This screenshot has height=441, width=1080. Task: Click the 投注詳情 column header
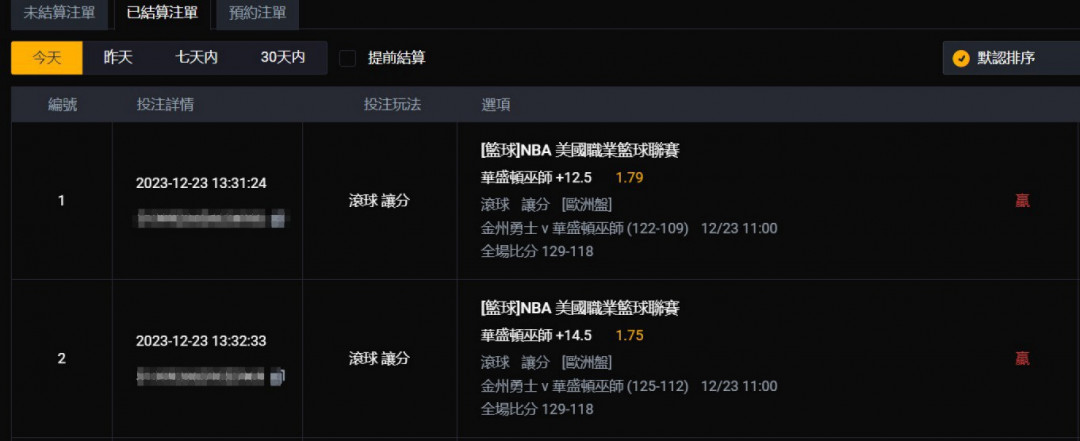(165, 105)
